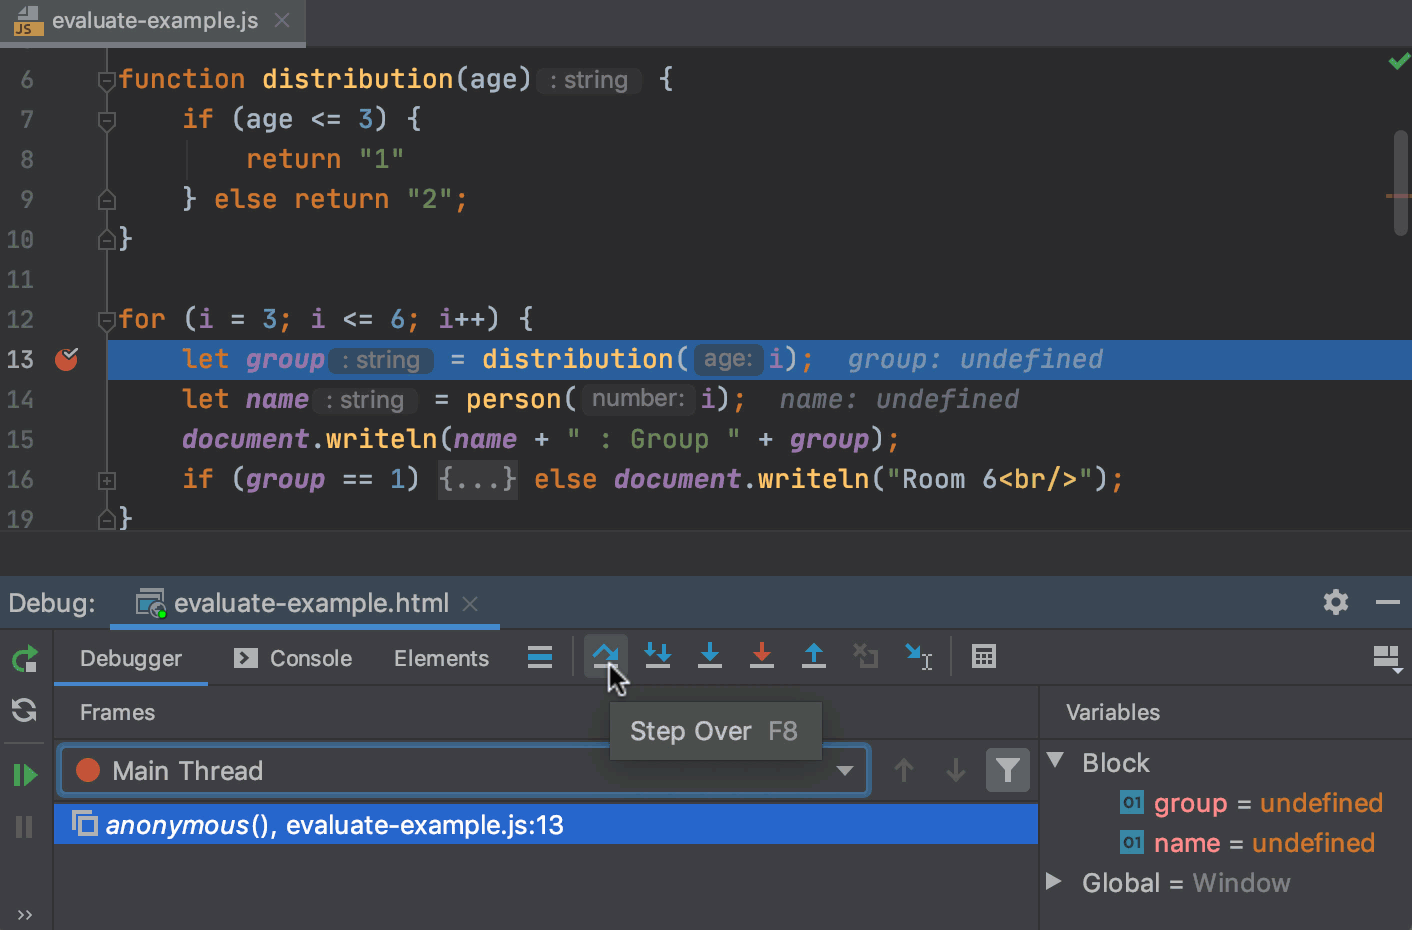
Task: Click the editor vertical scrollbar
Action: [1400, 182]
